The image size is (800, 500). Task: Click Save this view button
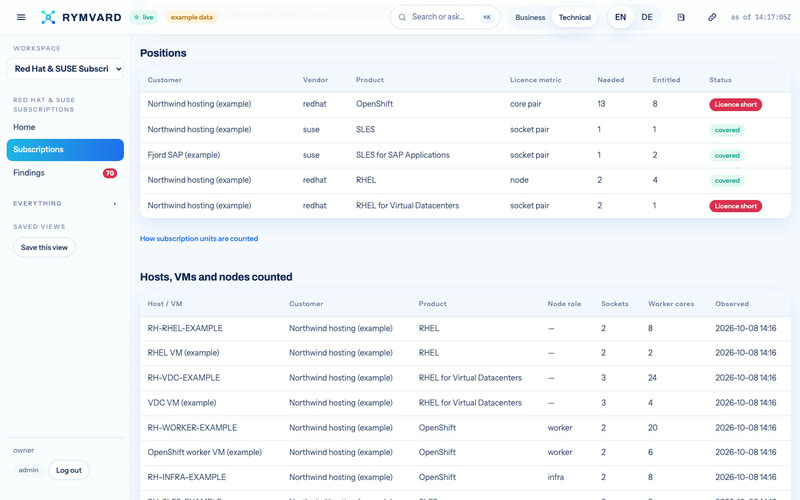pyautogui.click(x=44, y=247)
